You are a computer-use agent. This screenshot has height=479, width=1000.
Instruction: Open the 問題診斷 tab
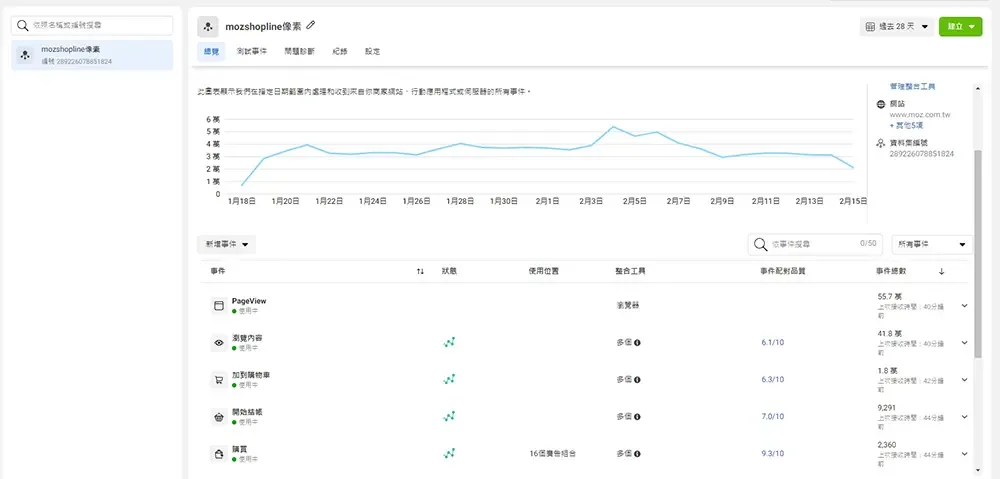click(299, 52)
